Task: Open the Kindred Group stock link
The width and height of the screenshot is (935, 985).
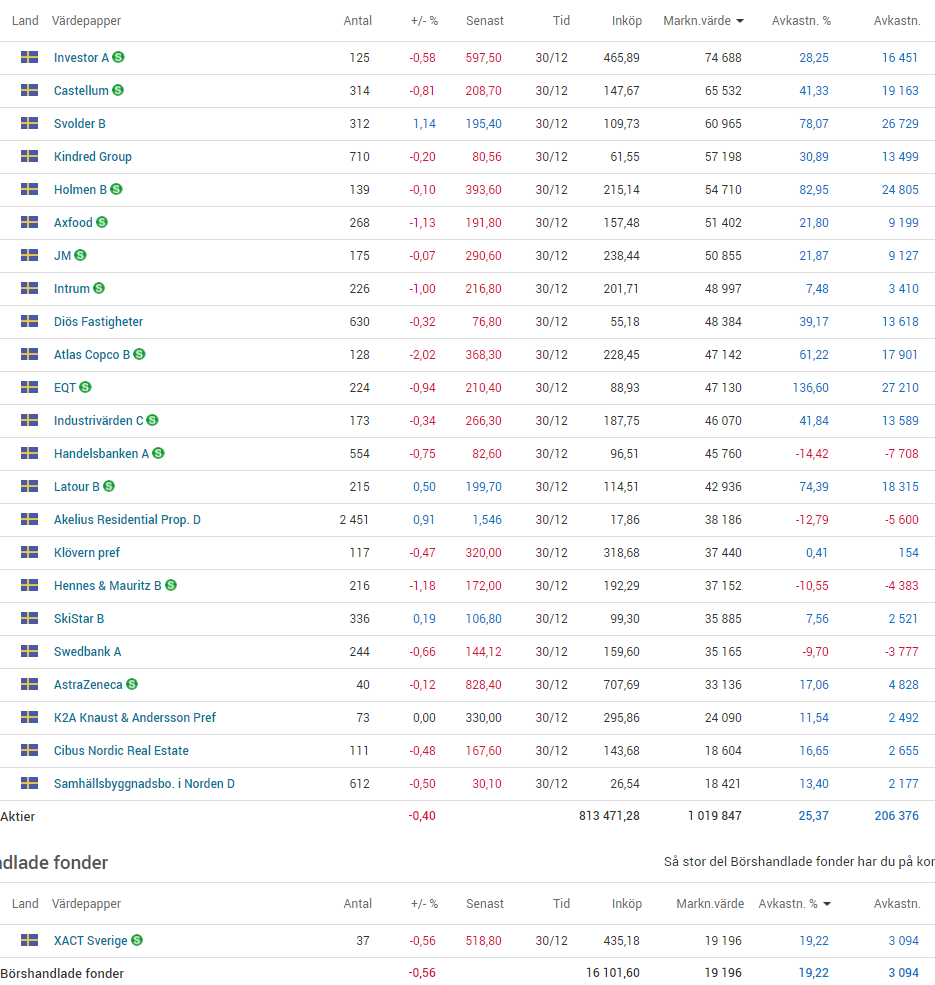Action: (93, 156)
